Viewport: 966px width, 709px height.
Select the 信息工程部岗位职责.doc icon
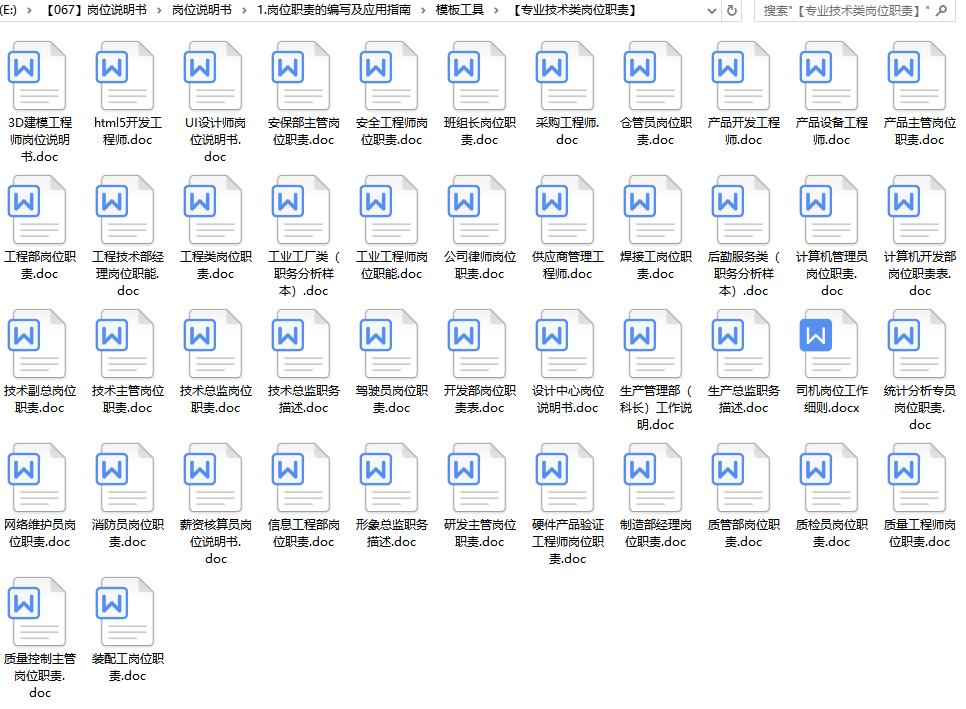click(301, 477)
